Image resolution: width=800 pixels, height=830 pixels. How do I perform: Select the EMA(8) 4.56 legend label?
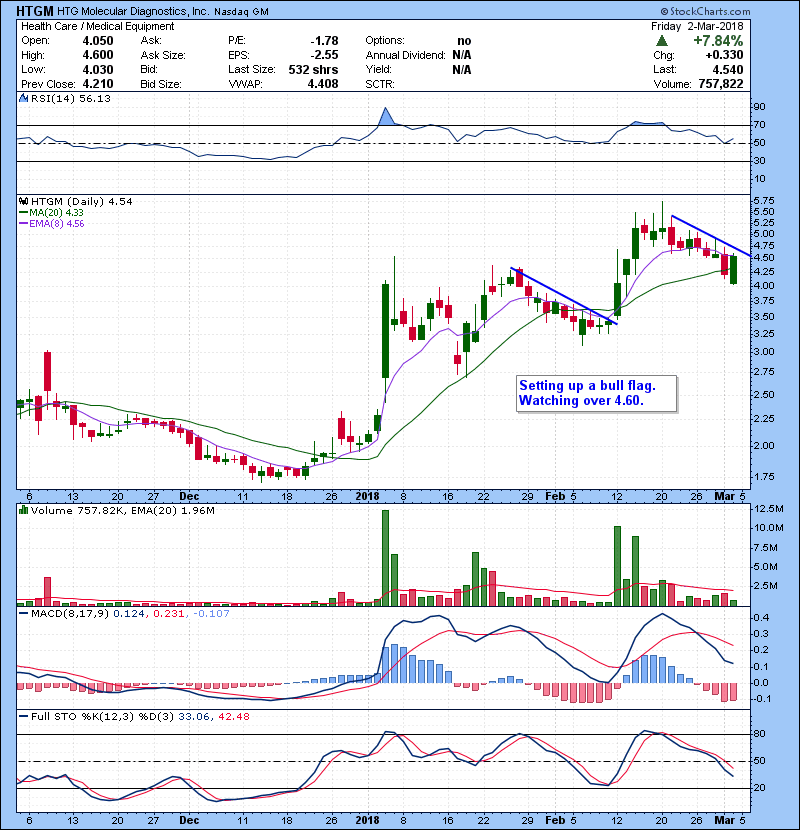[x=57, y=223]
